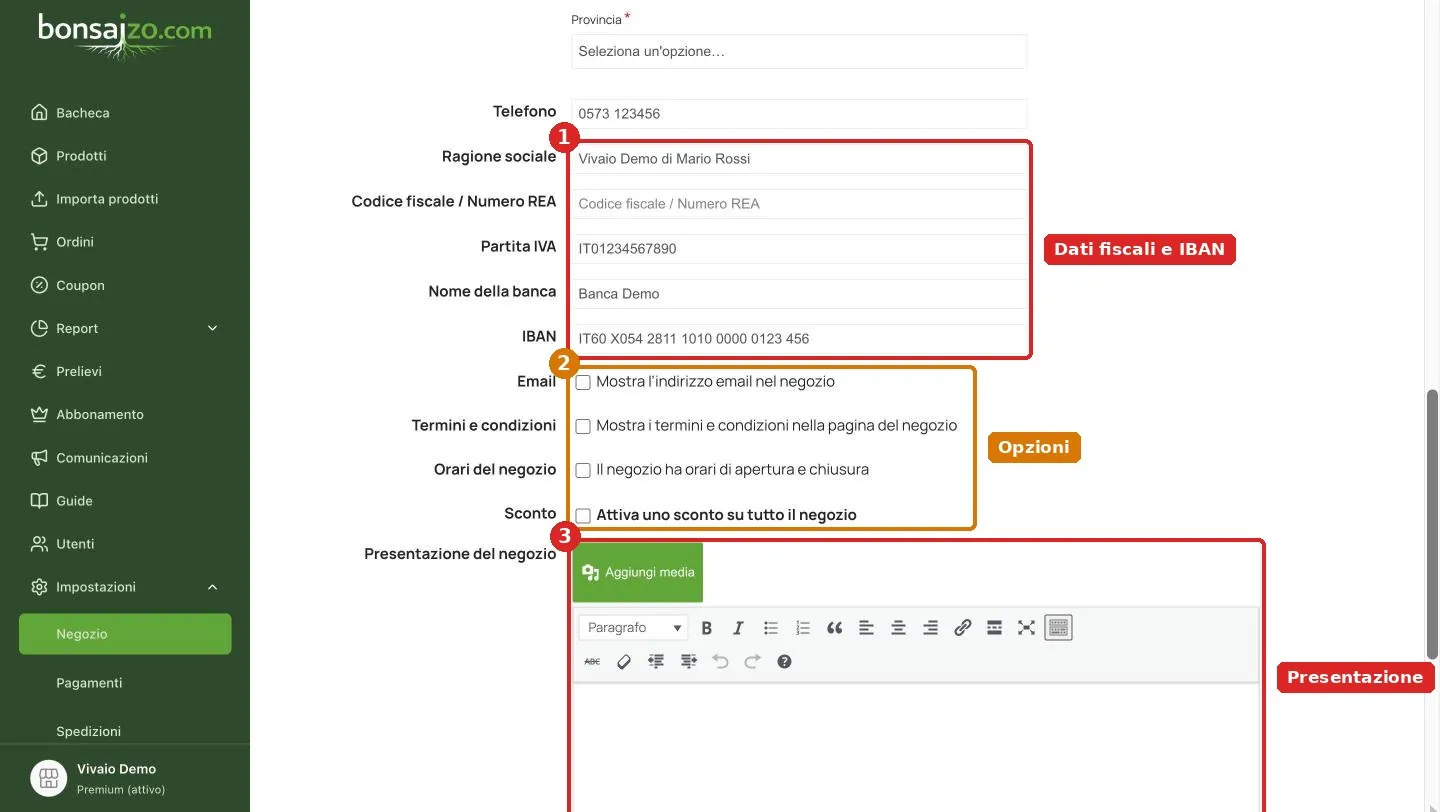
Task: Open the Paragrafo format dropdown
Action: point(634,628)
